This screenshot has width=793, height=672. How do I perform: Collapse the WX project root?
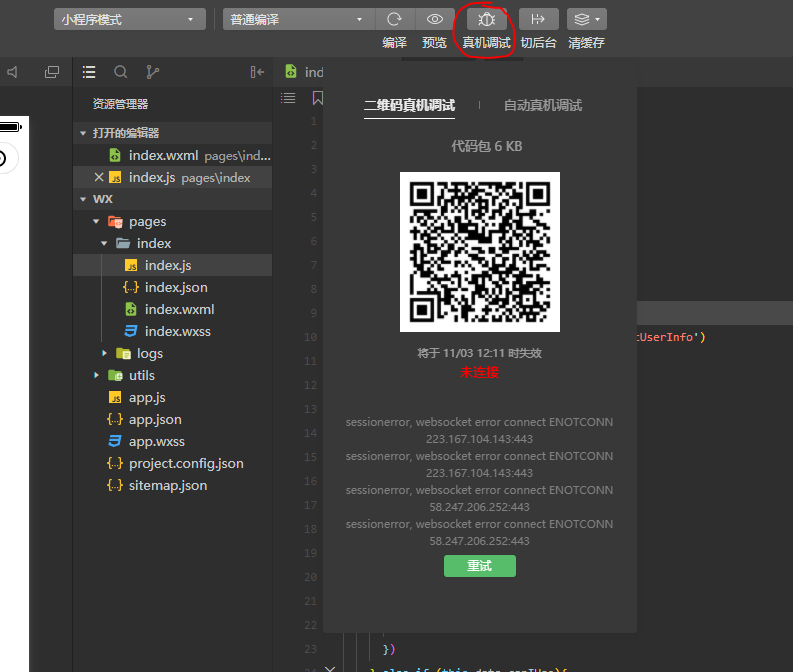(x=83, y=199)
